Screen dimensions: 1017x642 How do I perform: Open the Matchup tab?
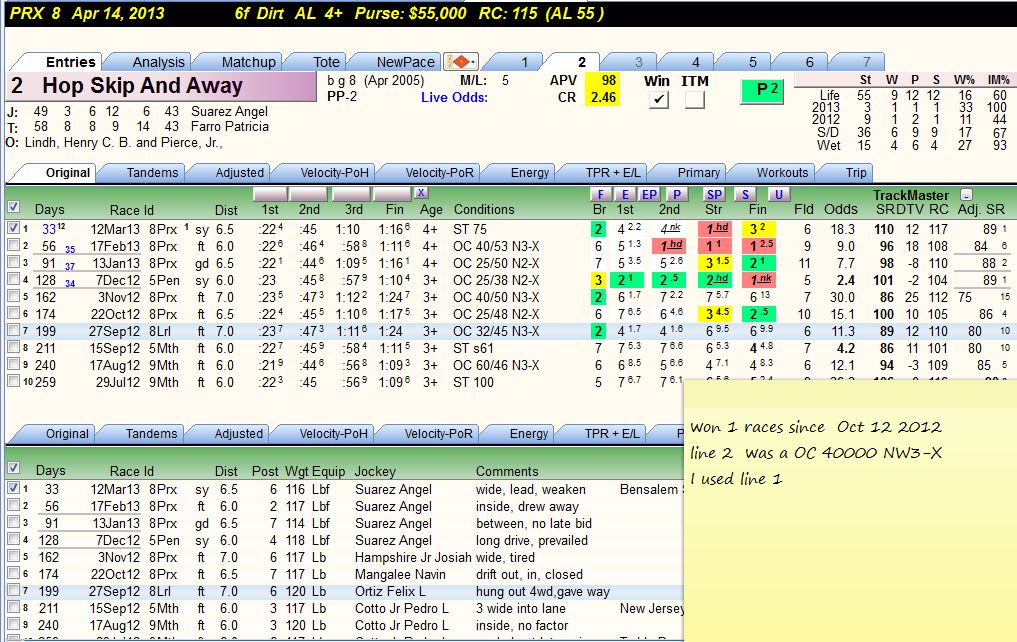(x=248, y=62)
